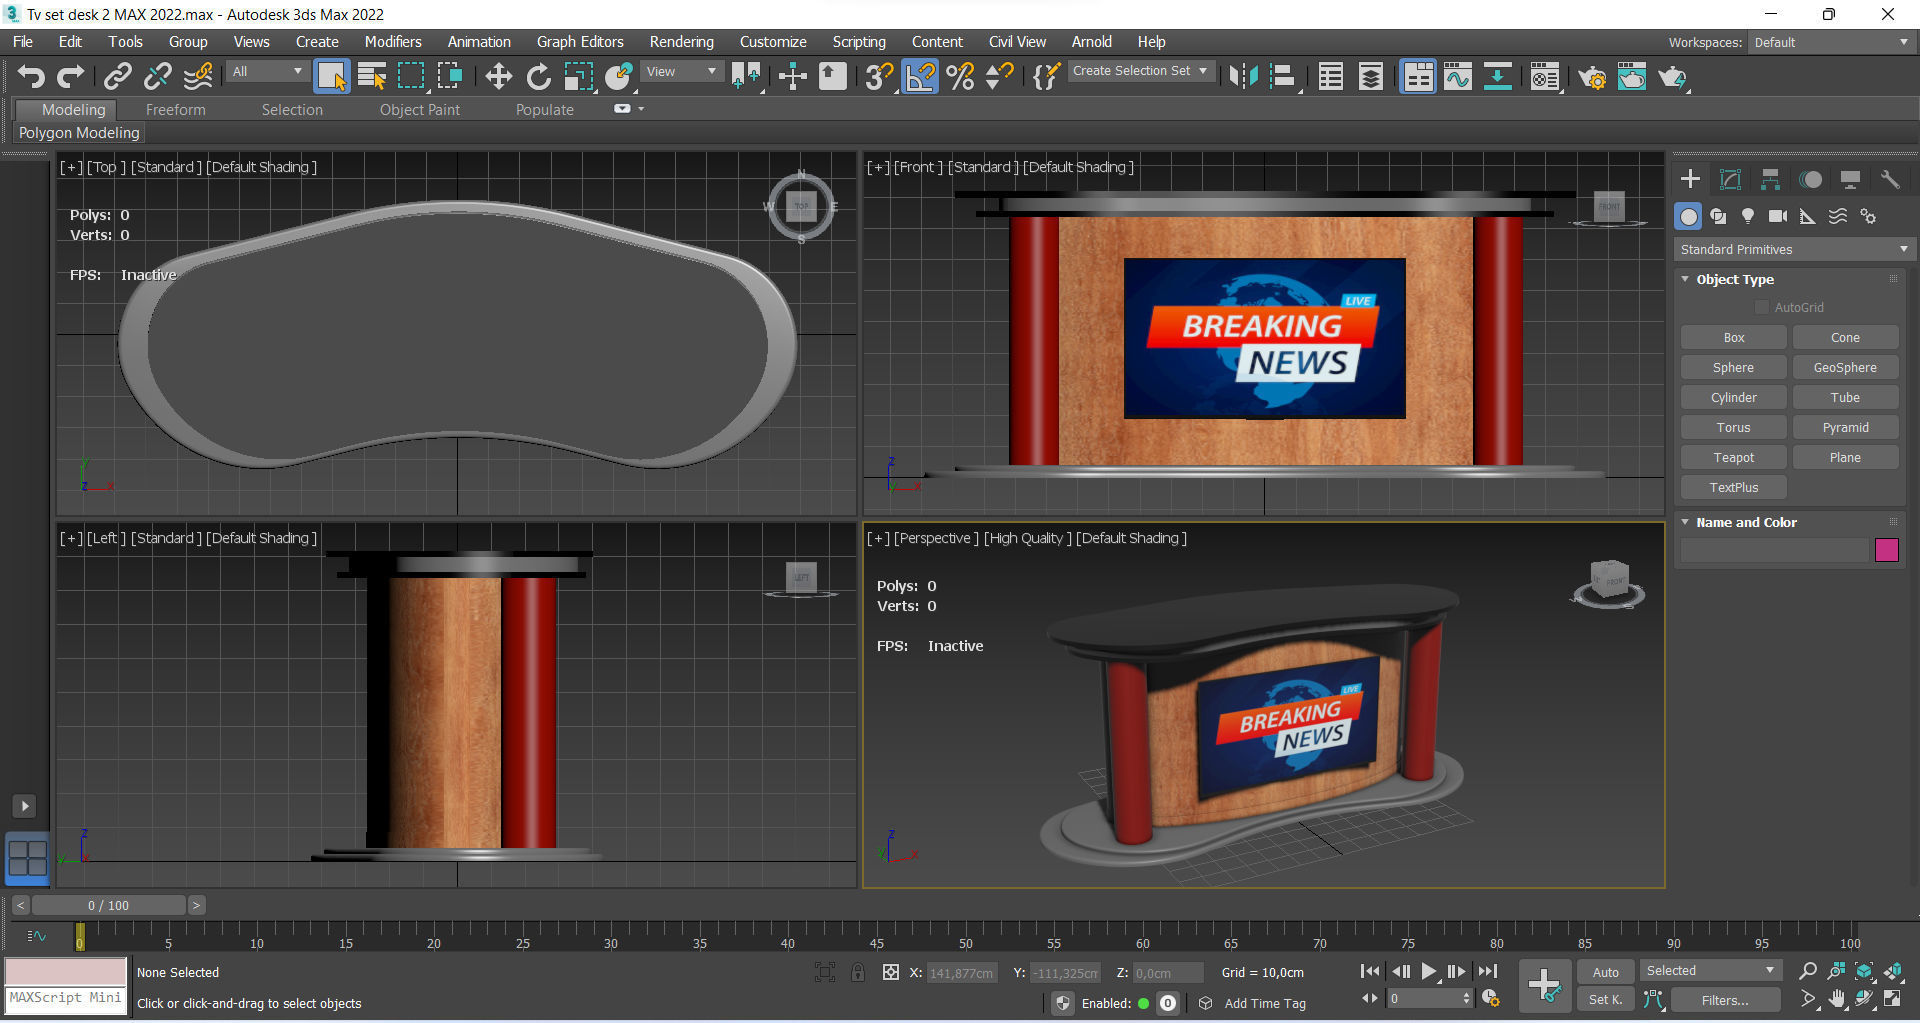Click the Pyramid primitive button
This screenshot has height=1023, width=1920.
[x=1845, y=428]
